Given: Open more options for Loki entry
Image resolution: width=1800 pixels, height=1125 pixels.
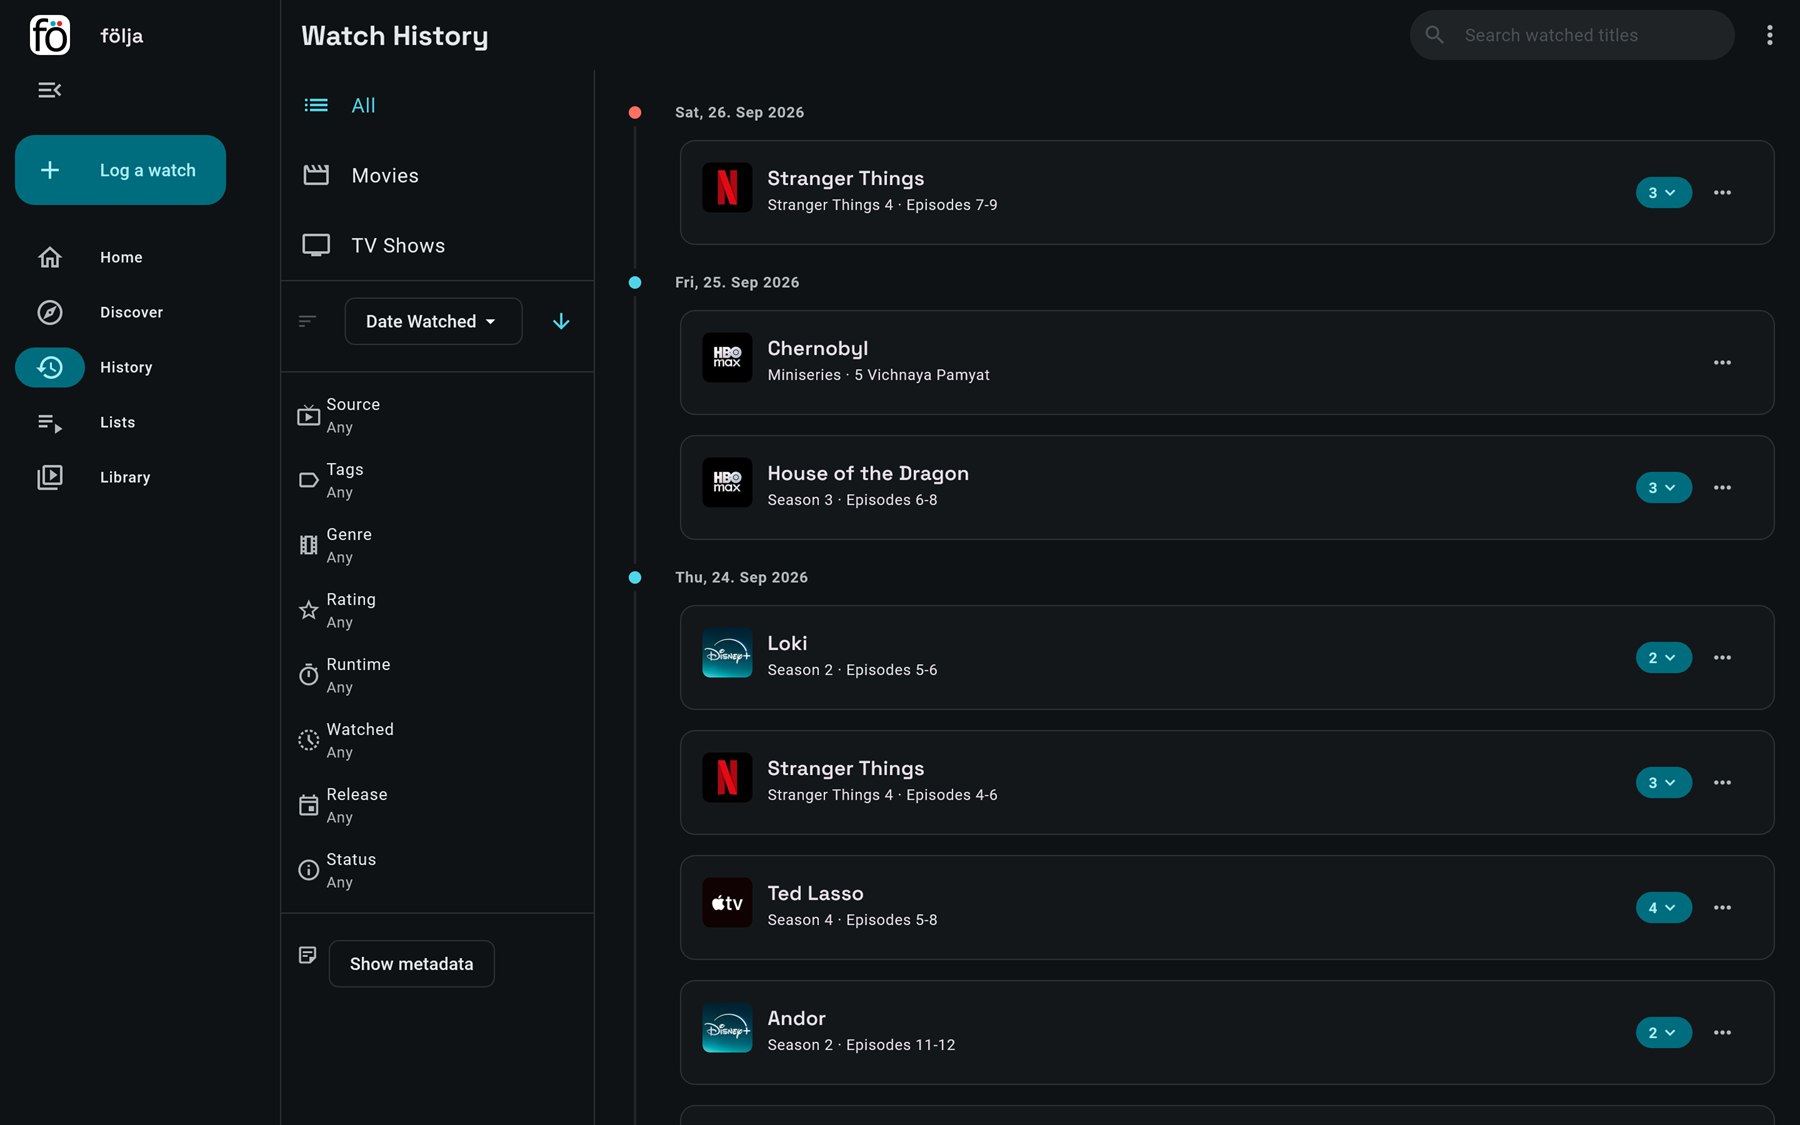Looking at the screenshot, I should pos(1722,657).
